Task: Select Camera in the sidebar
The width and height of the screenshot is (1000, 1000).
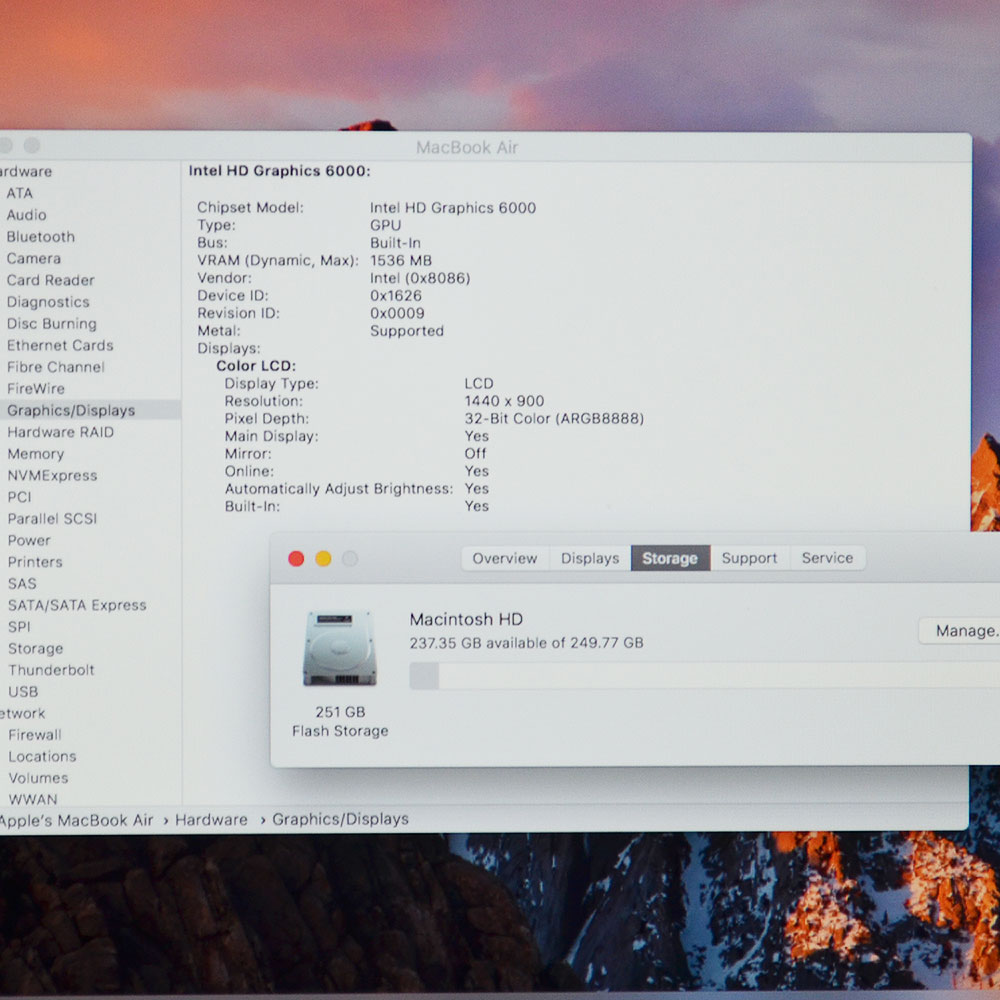Action: coord(34,258)
